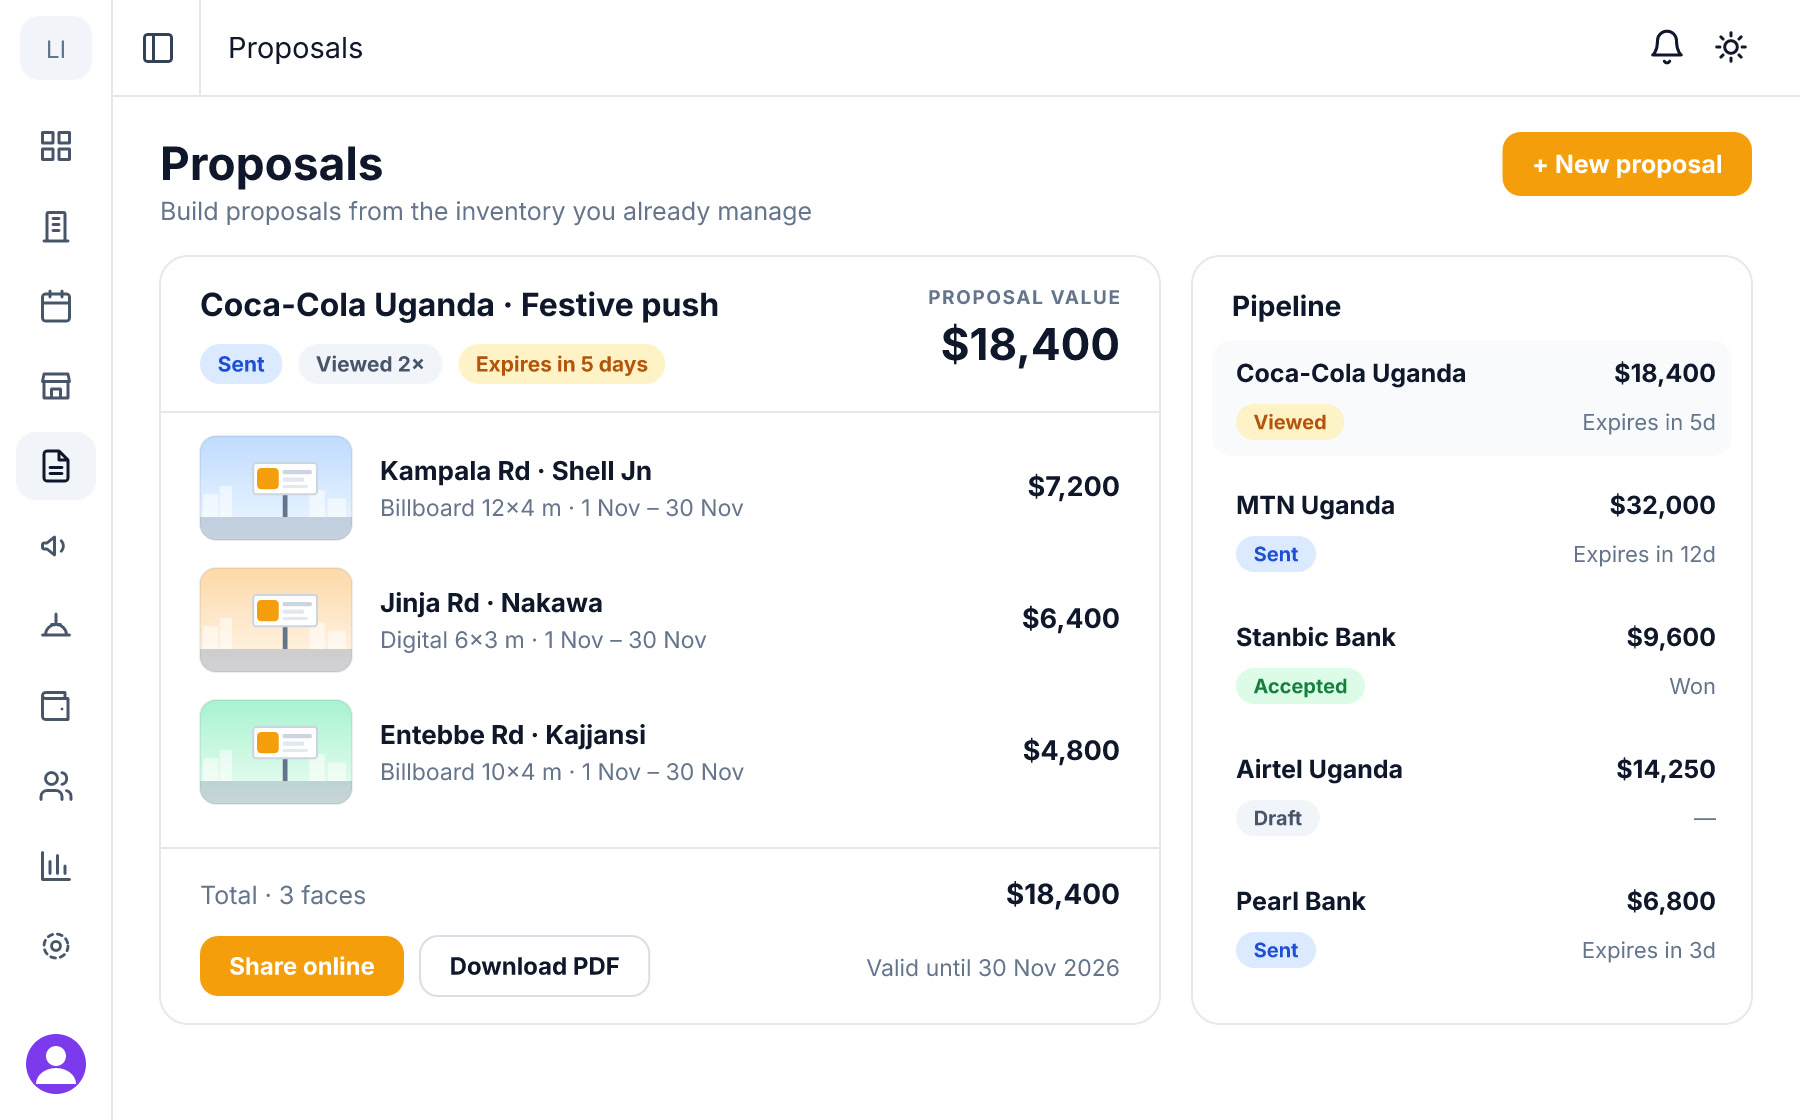Click Expires in 3d for Pearl Bank
1800x1120 pixels.
click(x=1648, y=950)
